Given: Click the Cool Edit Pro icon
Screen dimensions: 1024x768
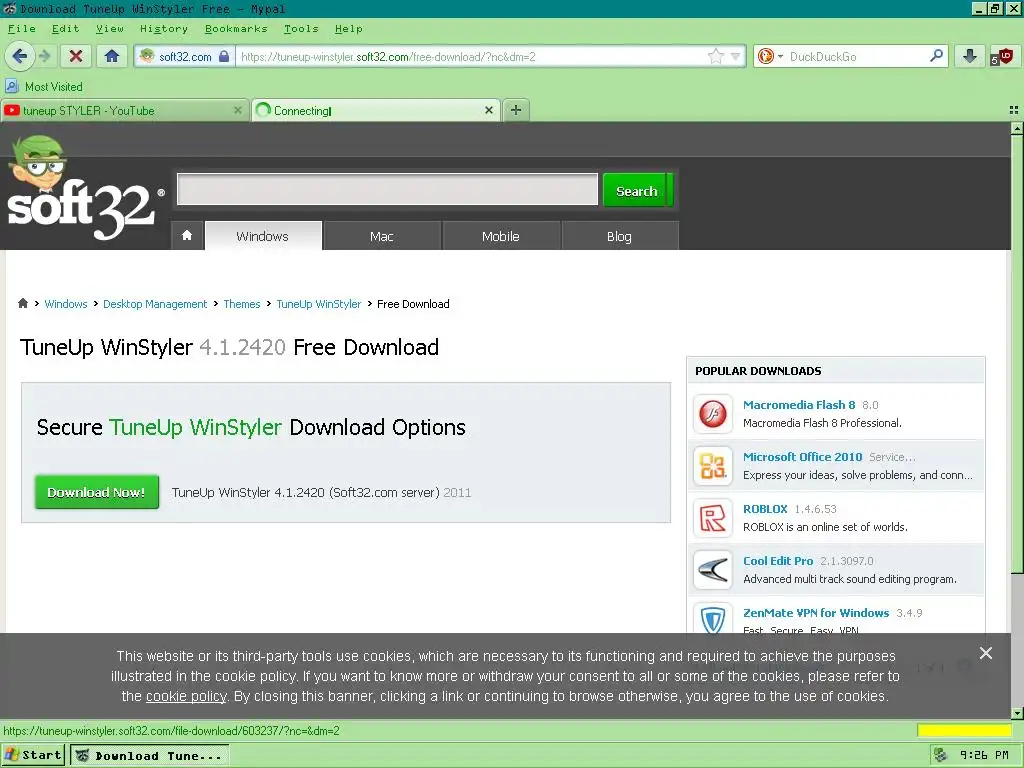Looking at the screenshot, I should point(712,570).
